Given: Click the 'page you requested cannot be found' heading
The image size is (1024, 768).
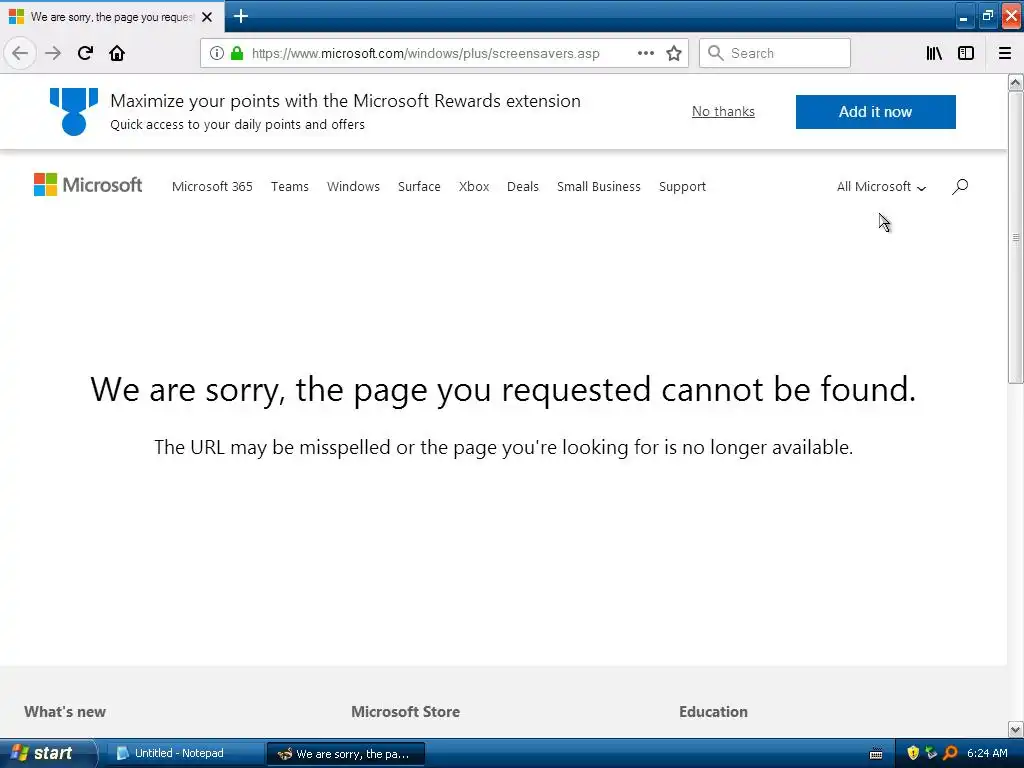Looking at the screenshot, I should 503,390.
